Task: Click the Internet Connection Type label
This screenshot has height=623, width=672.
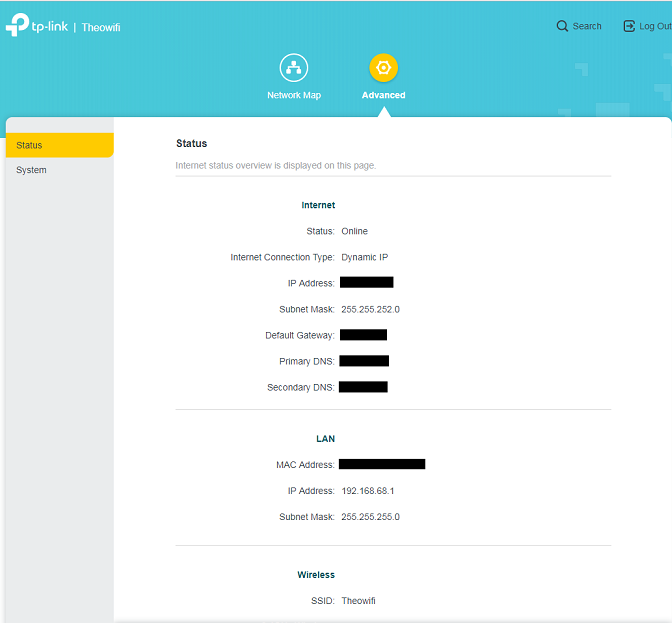Action: (x=282, y=258)
